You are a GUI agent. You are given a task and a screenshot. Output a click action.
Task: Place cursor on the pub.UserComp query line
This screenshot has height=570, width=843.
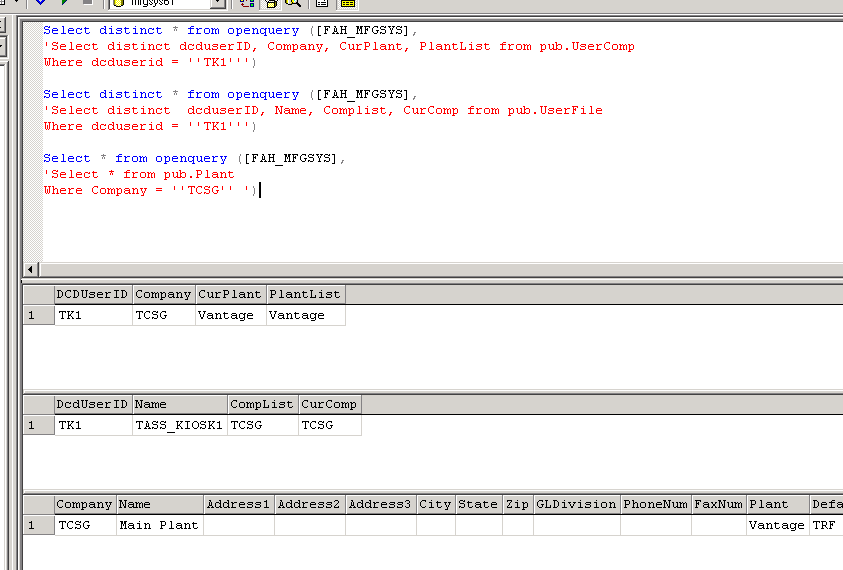tap(339, 46)
